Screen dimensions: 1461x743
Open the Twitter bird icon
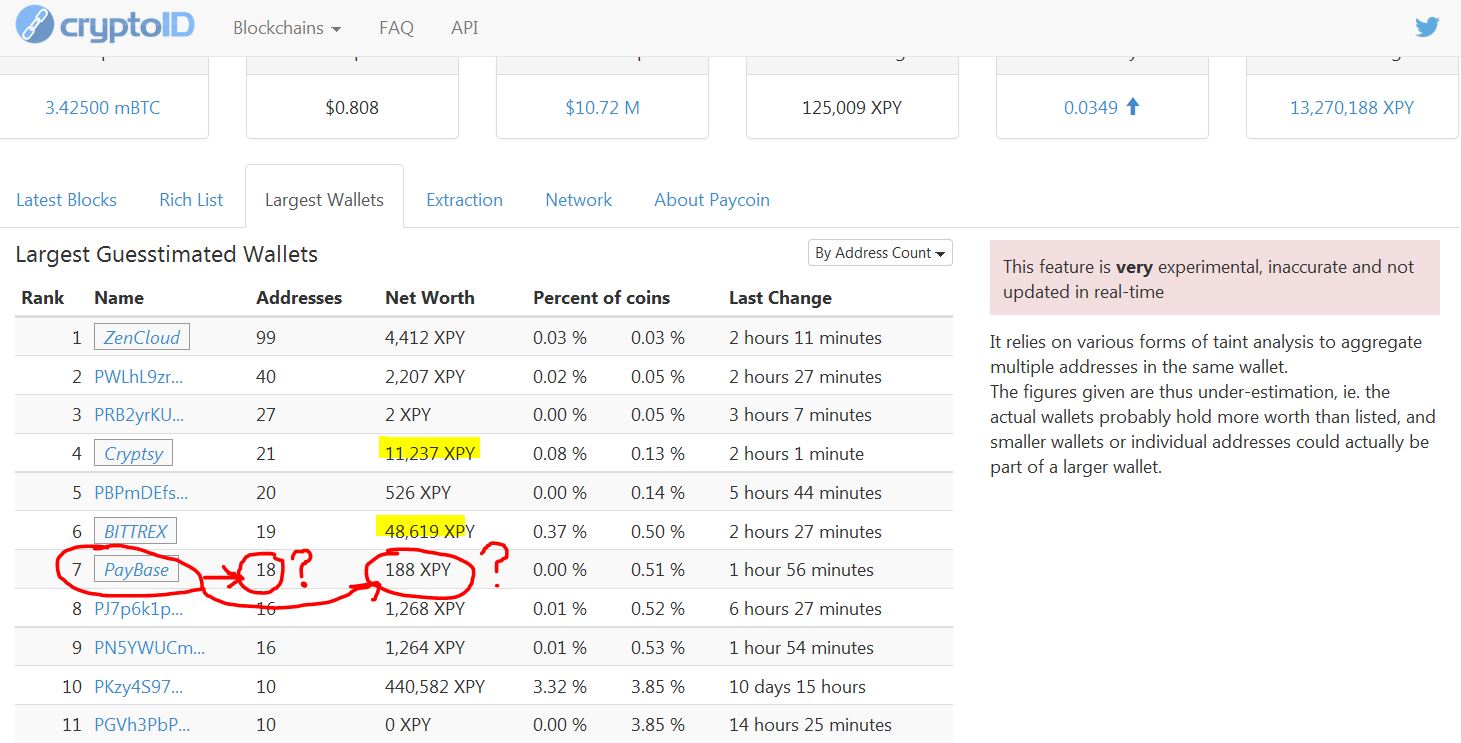pyautogui.click(x=1426, y=27)
